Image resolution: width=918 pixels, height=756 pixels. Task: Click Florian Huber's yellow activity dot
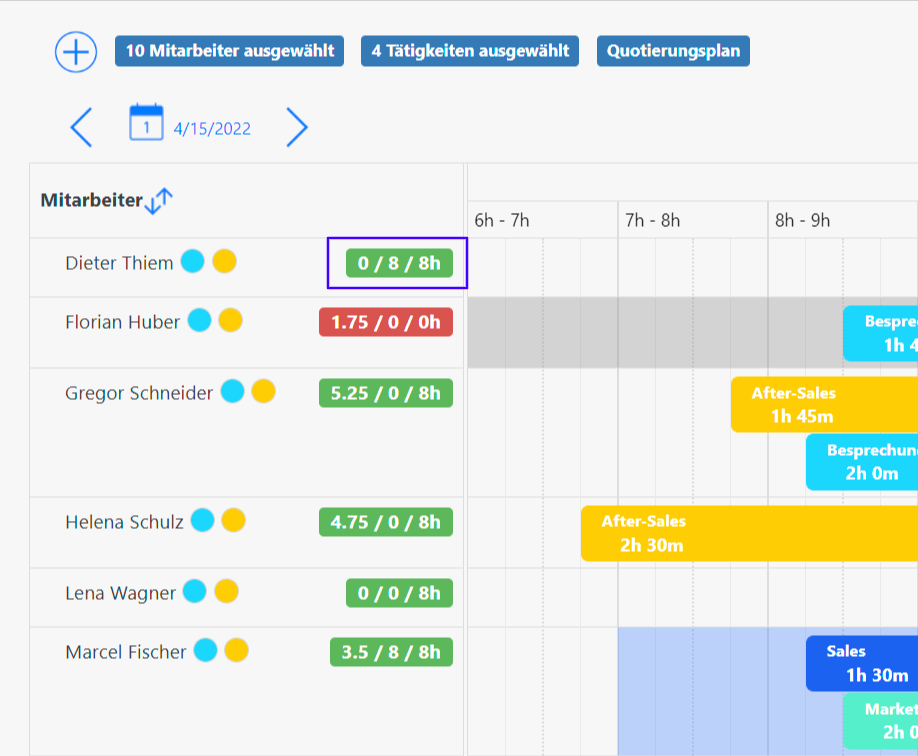coord(231,321)
